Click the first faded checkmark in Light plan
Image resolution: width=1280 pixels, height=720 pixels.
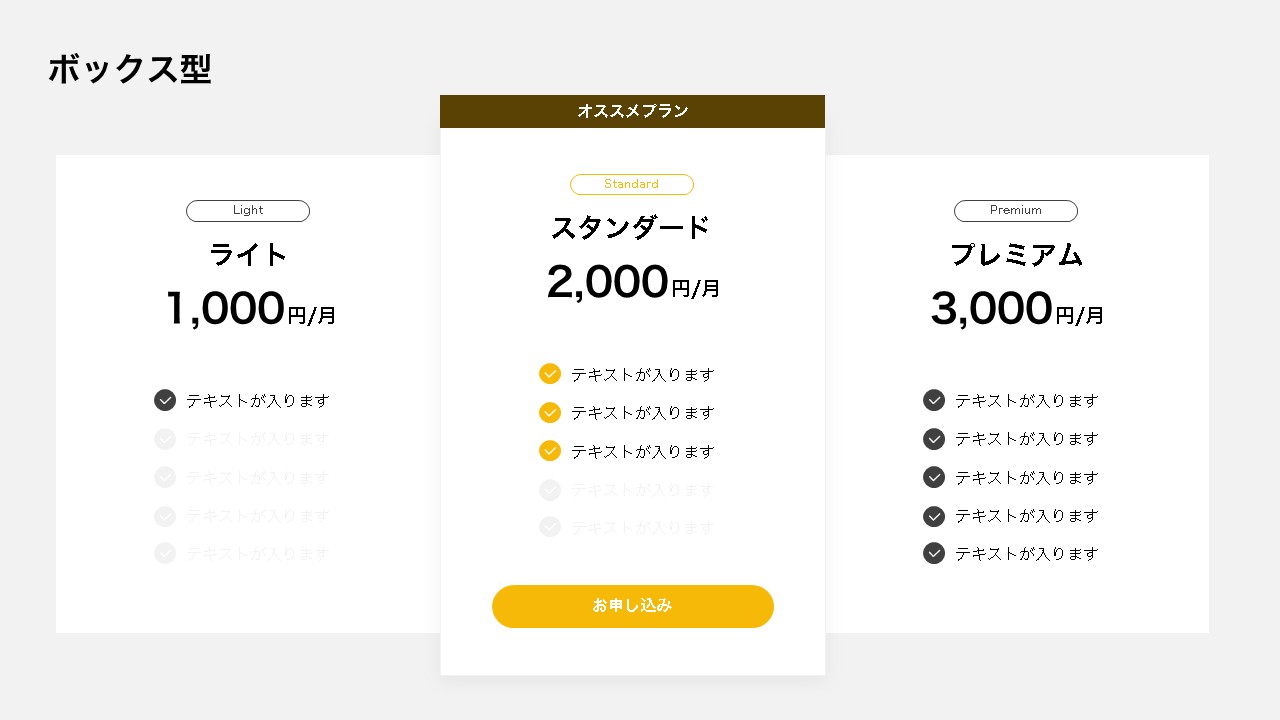165,439
